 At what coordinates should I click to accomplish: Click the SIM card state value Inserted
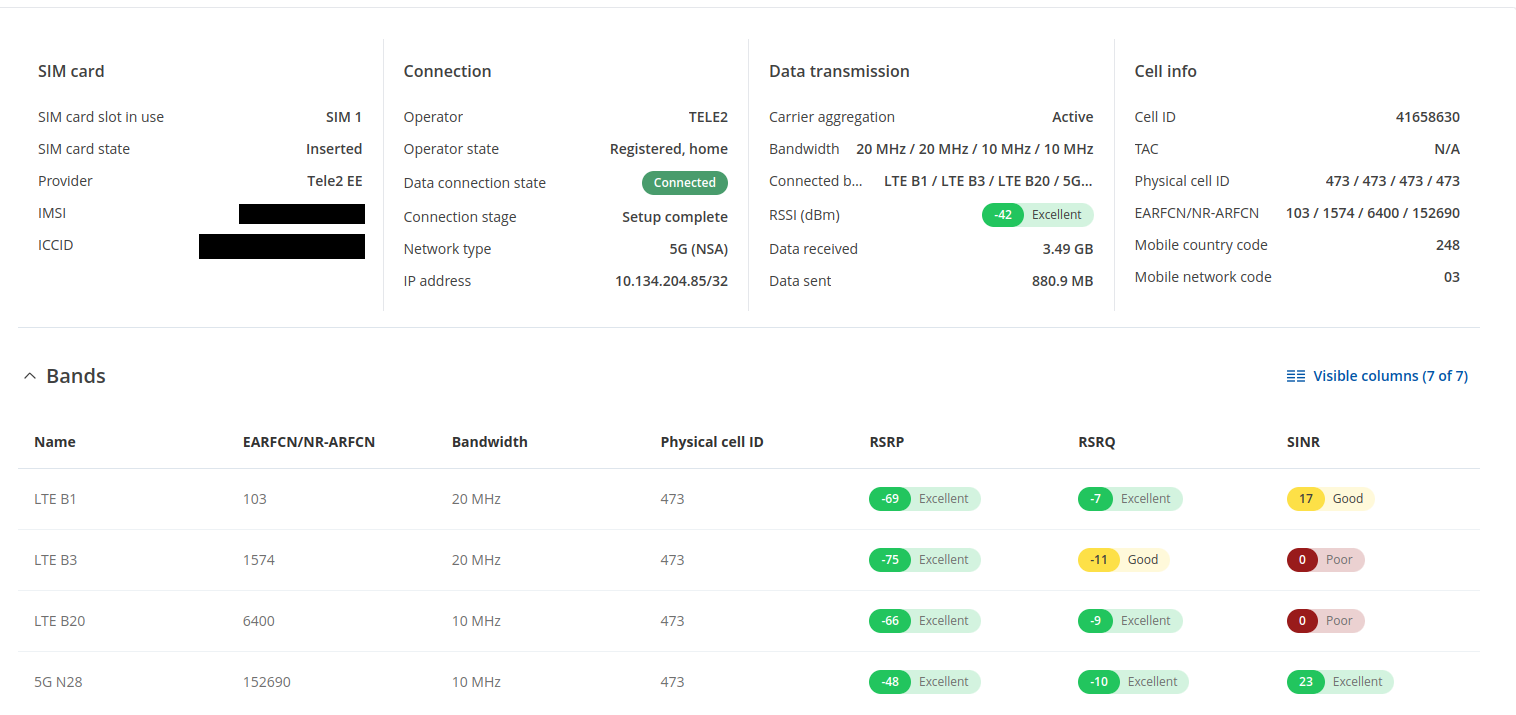[334, 149]
